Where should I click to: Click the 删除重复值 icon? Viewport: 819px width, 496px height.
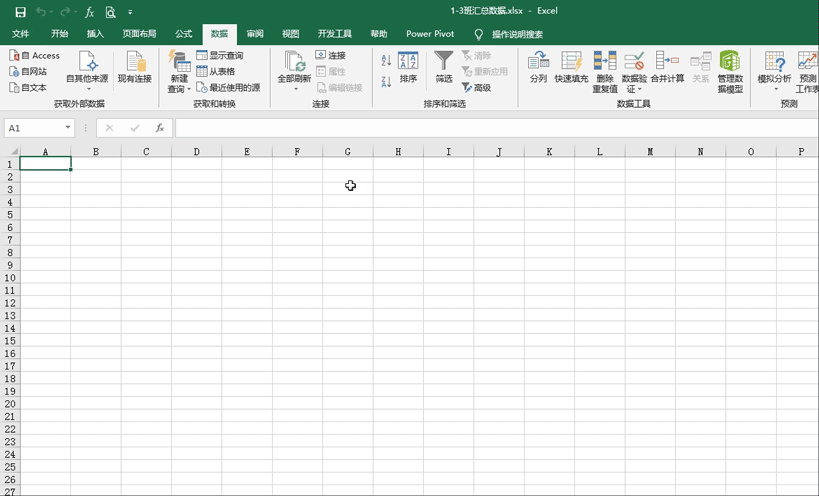pyautogui.click(x=605, y=61)
